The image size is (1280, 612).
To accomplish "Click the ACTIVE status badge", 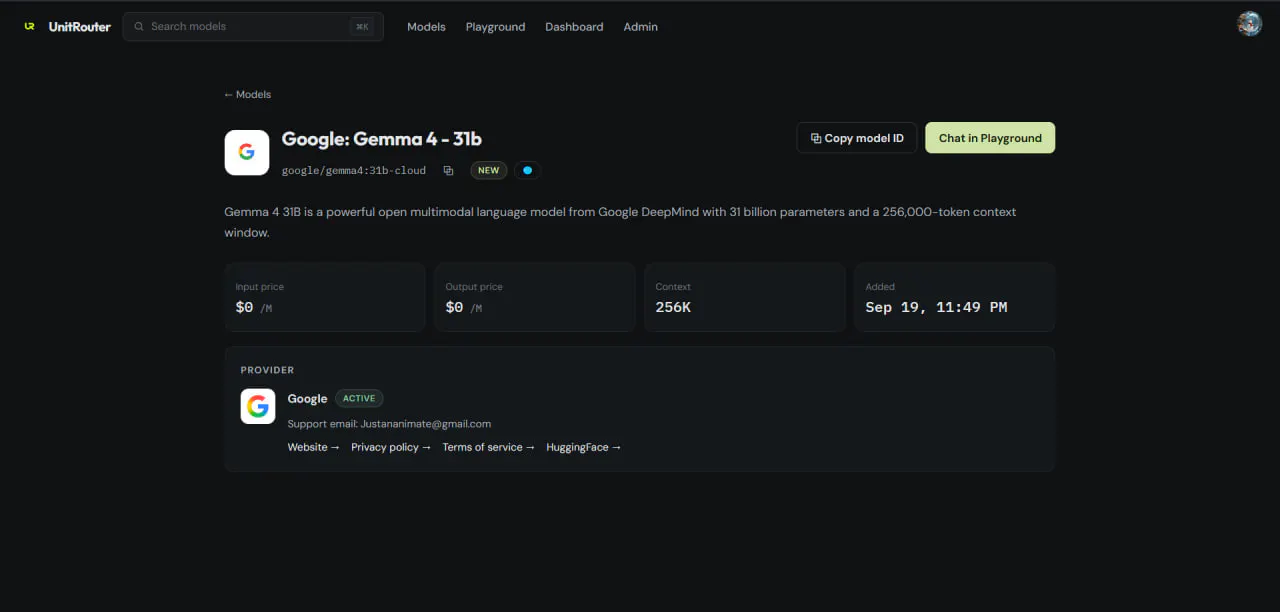I will [x=359, y=398].
